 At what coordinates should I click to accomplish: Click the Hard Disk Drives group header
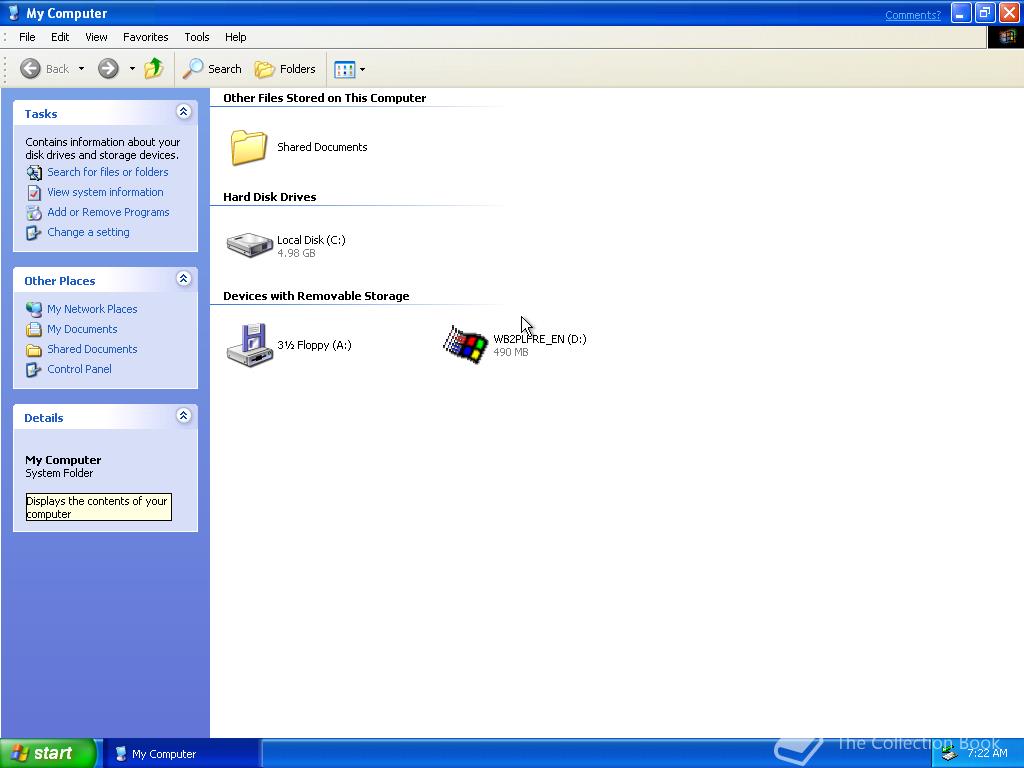click(x=270, y=197)
